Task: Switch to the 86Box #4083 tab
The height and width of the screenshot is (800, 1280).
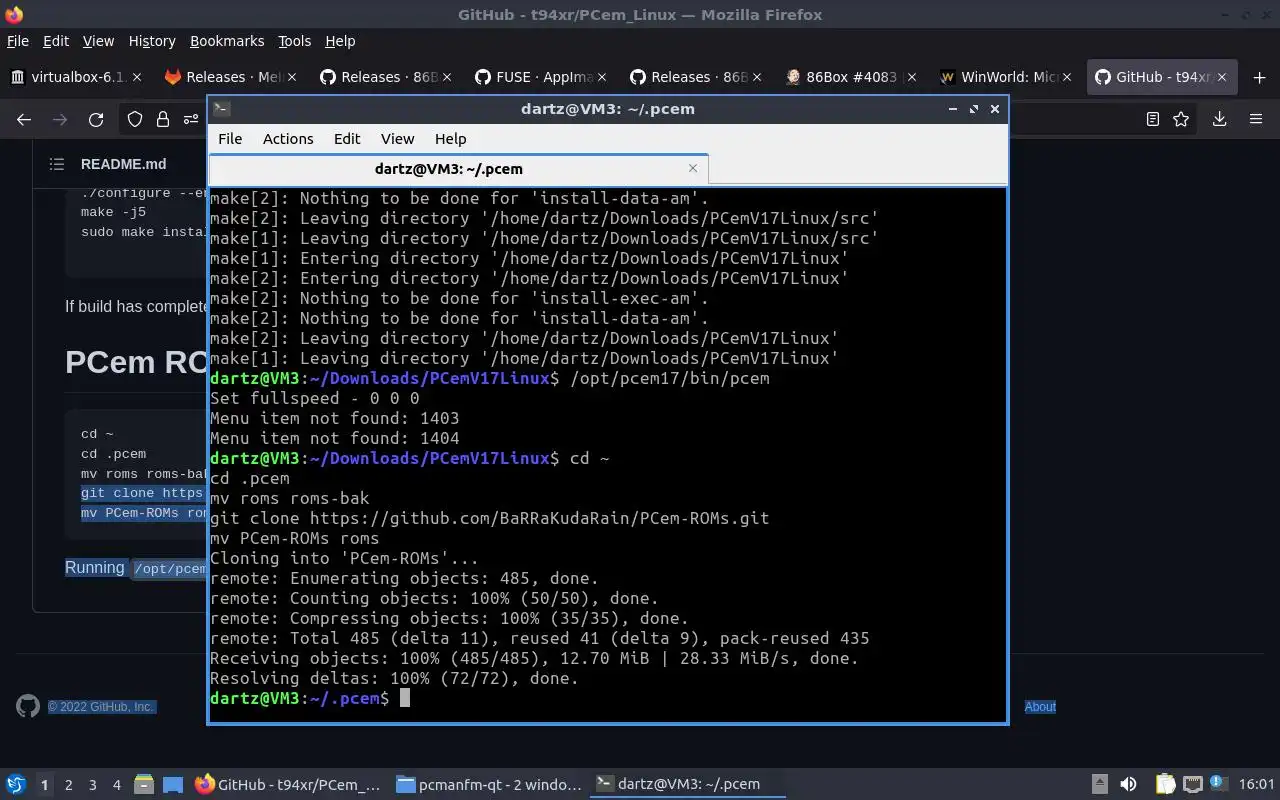Action: tap(850, 77)
